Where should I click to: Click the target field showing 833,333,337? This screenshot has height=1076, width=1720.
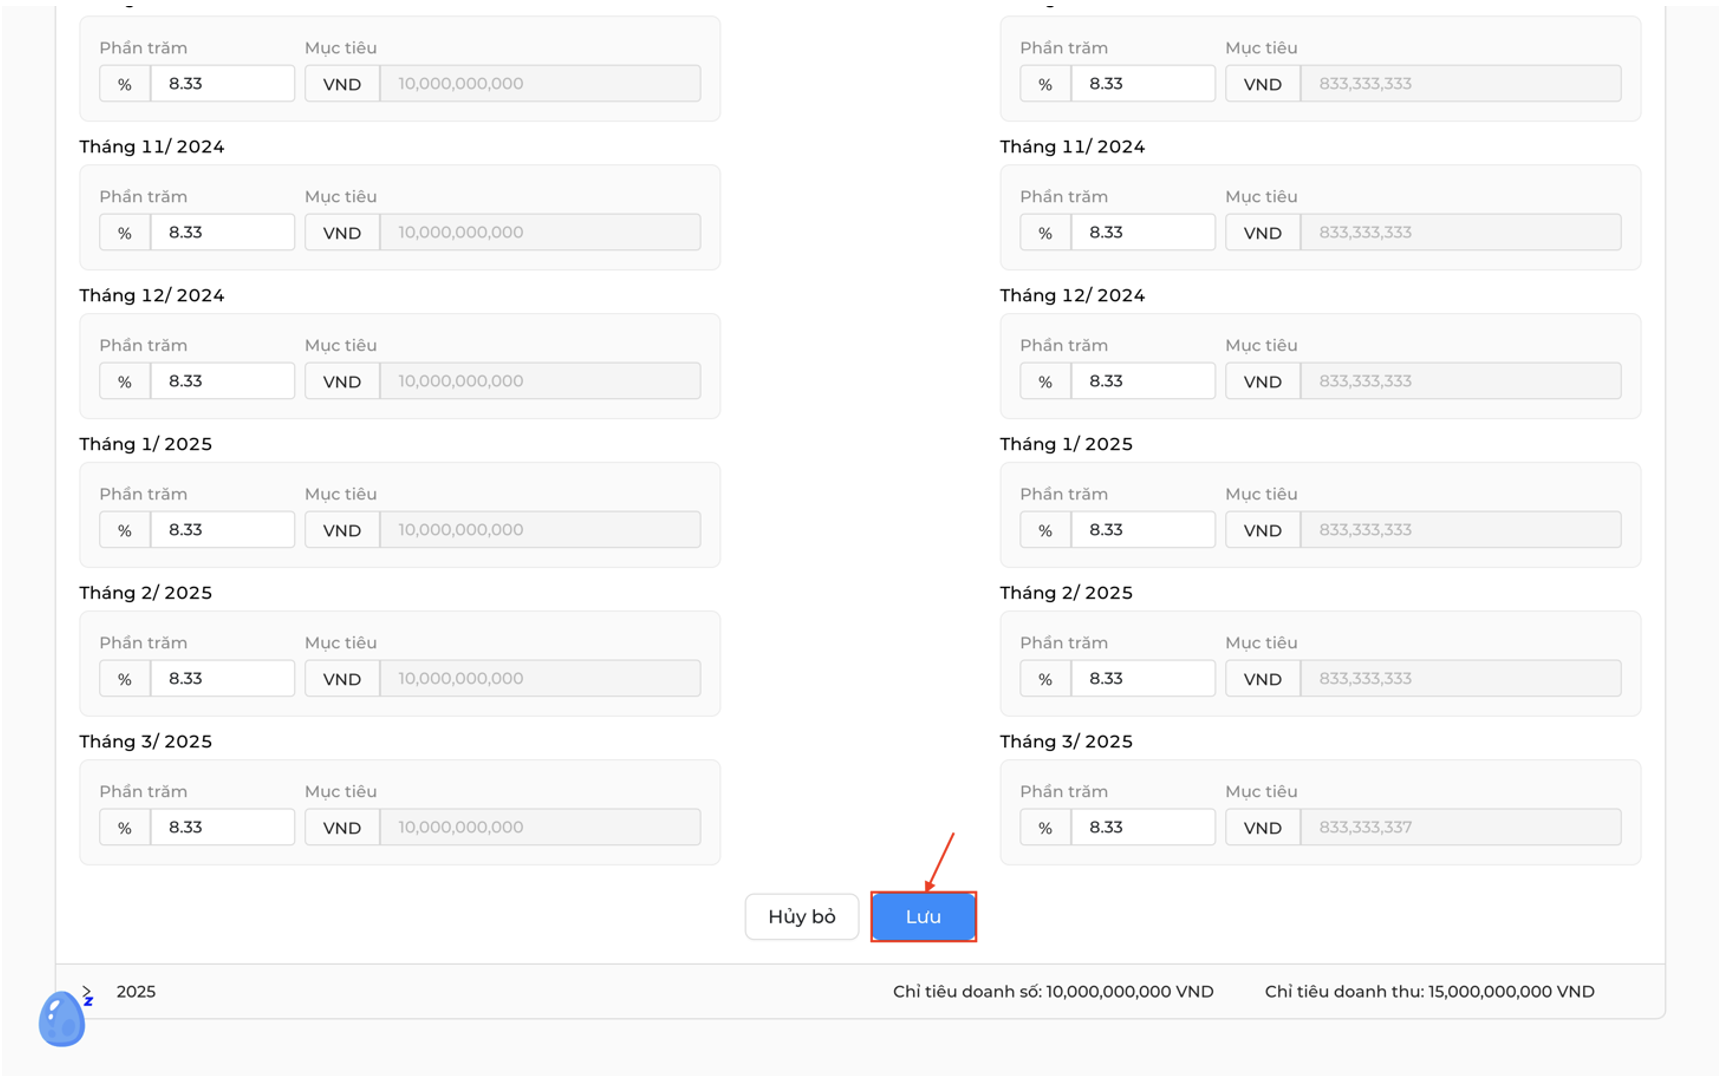pos(1461,827)
